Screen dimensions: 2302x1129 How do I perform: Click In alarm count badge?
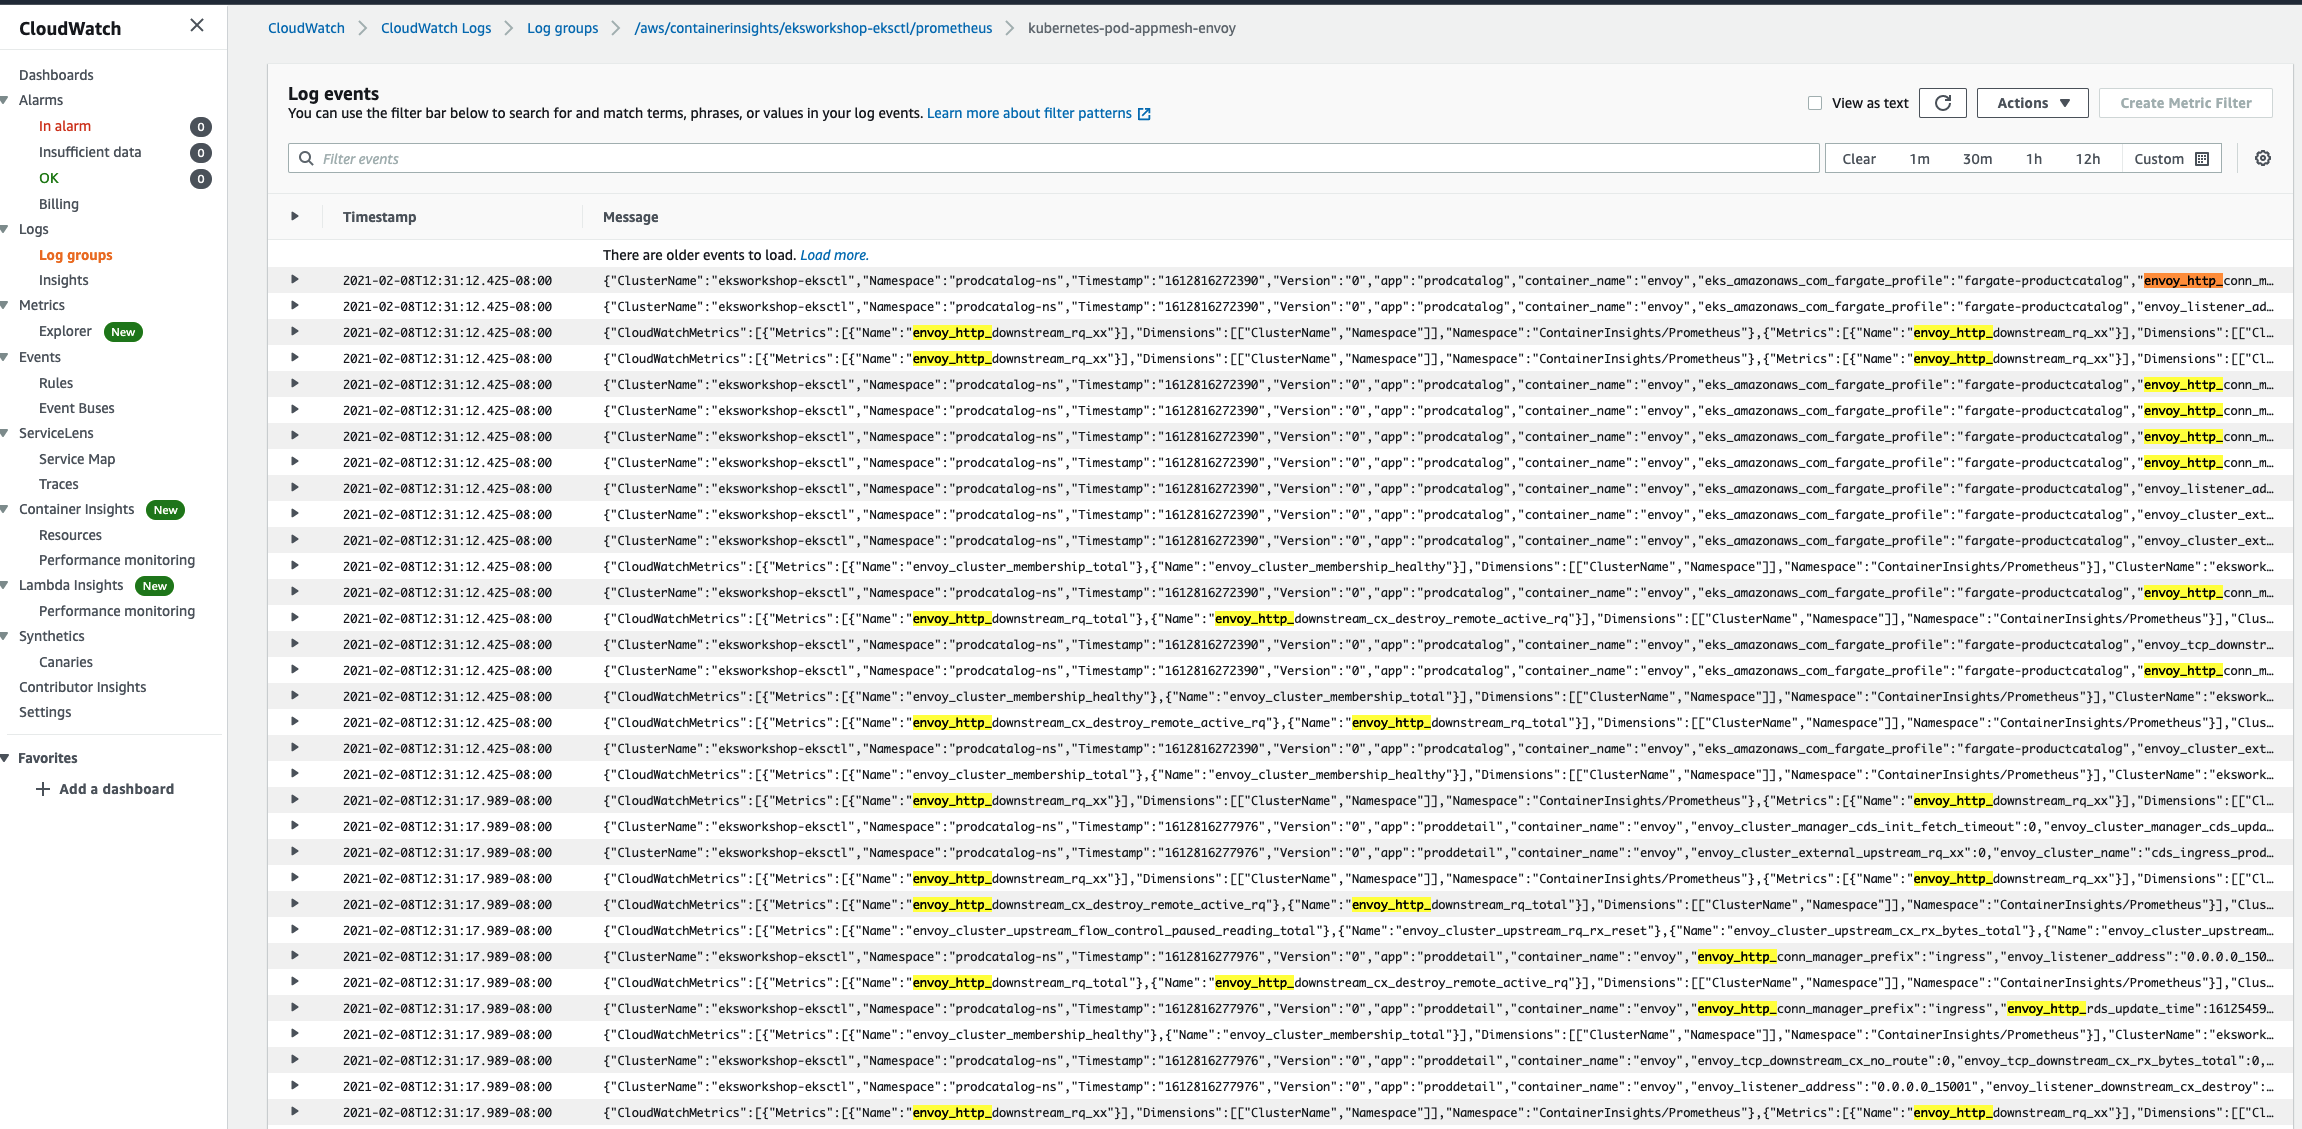[201, 127]
